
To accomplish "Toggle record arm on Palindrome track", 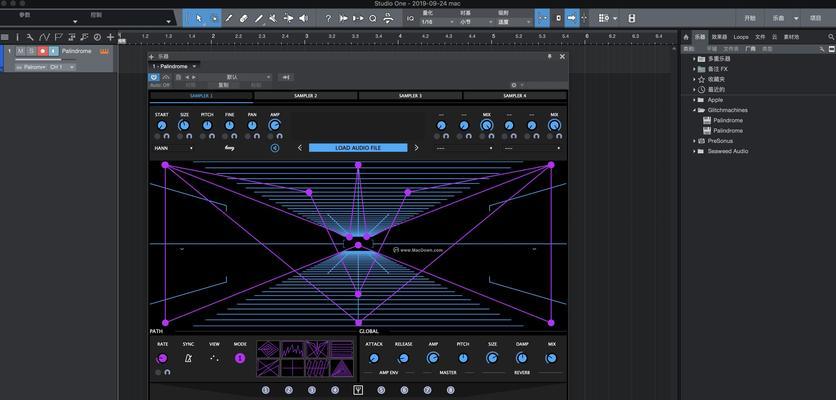I will point(42,51).
